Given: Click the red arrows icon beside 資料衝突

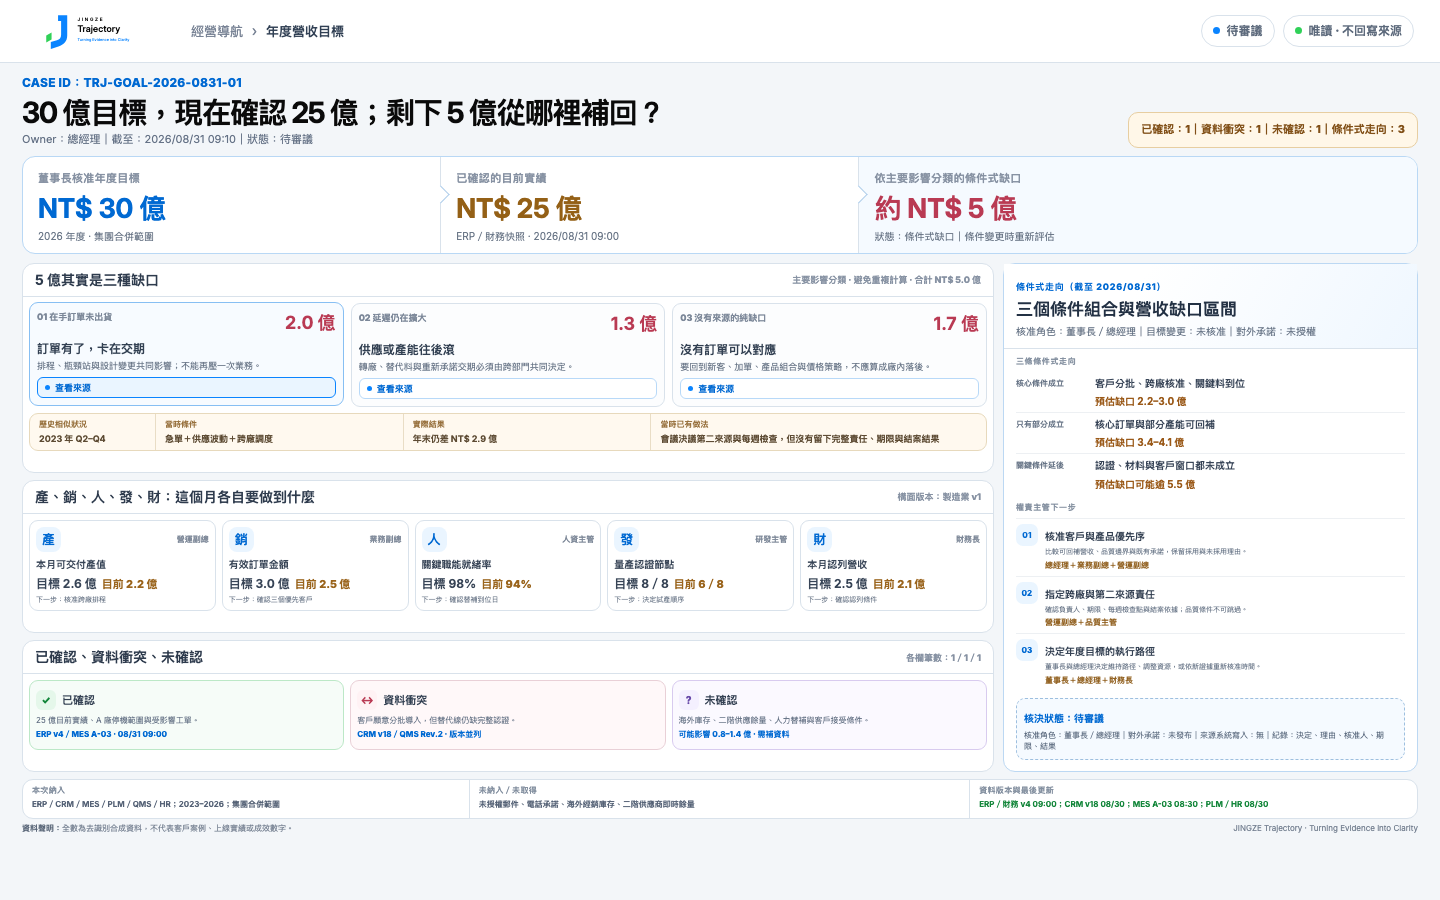Looking at the screenshot, I should point(367,700).
